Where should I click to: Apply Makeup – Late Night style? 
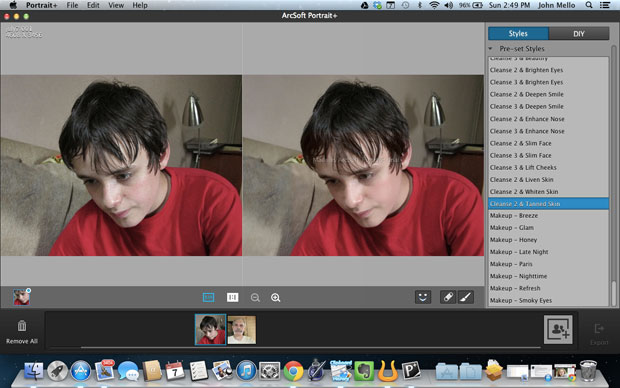pos(548,252)
